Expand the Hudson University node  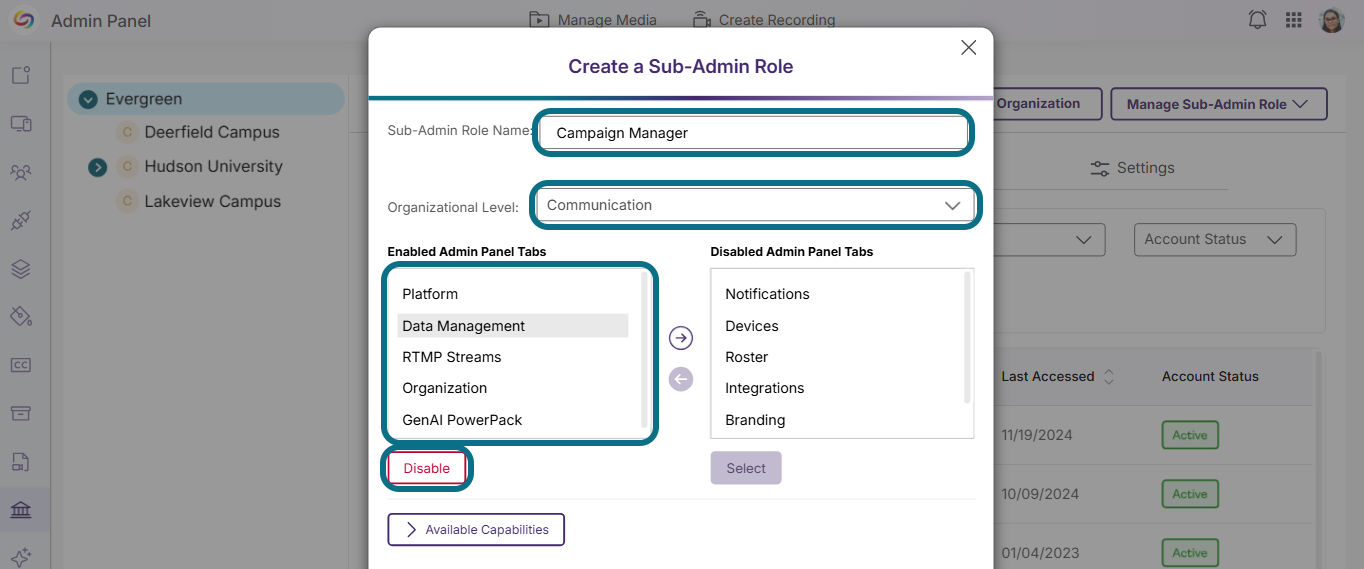(x=97, y=167)
